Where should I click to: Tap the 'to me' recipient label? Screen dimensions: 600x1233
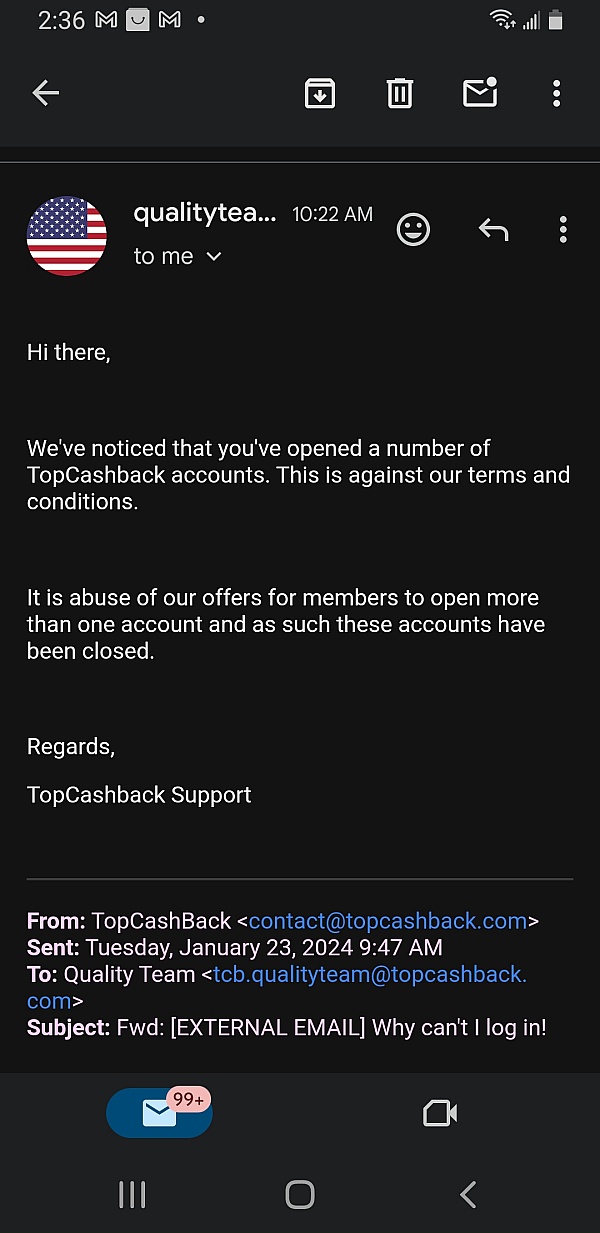pyautogui.click(x=163, y=257)
